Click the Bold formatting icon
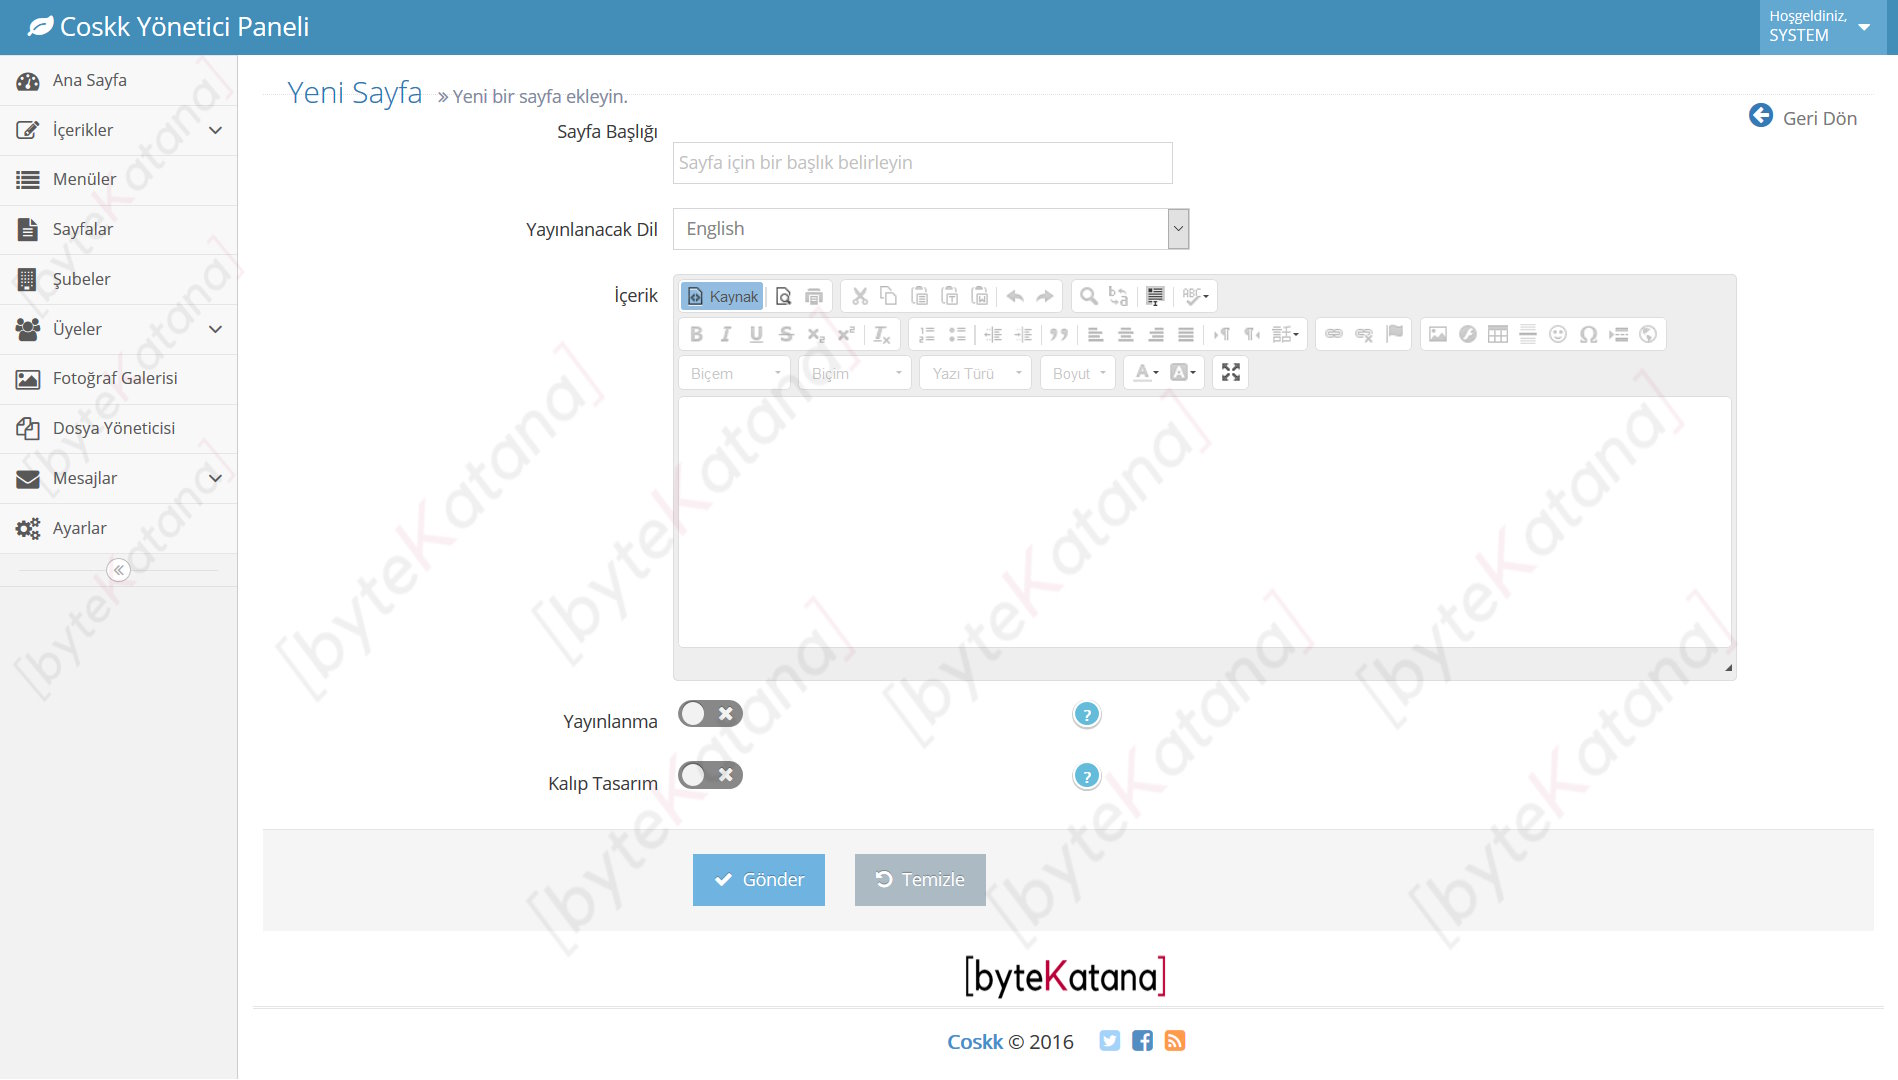The width and height of the screenshot is (1898, 1080). pos(697,335)
